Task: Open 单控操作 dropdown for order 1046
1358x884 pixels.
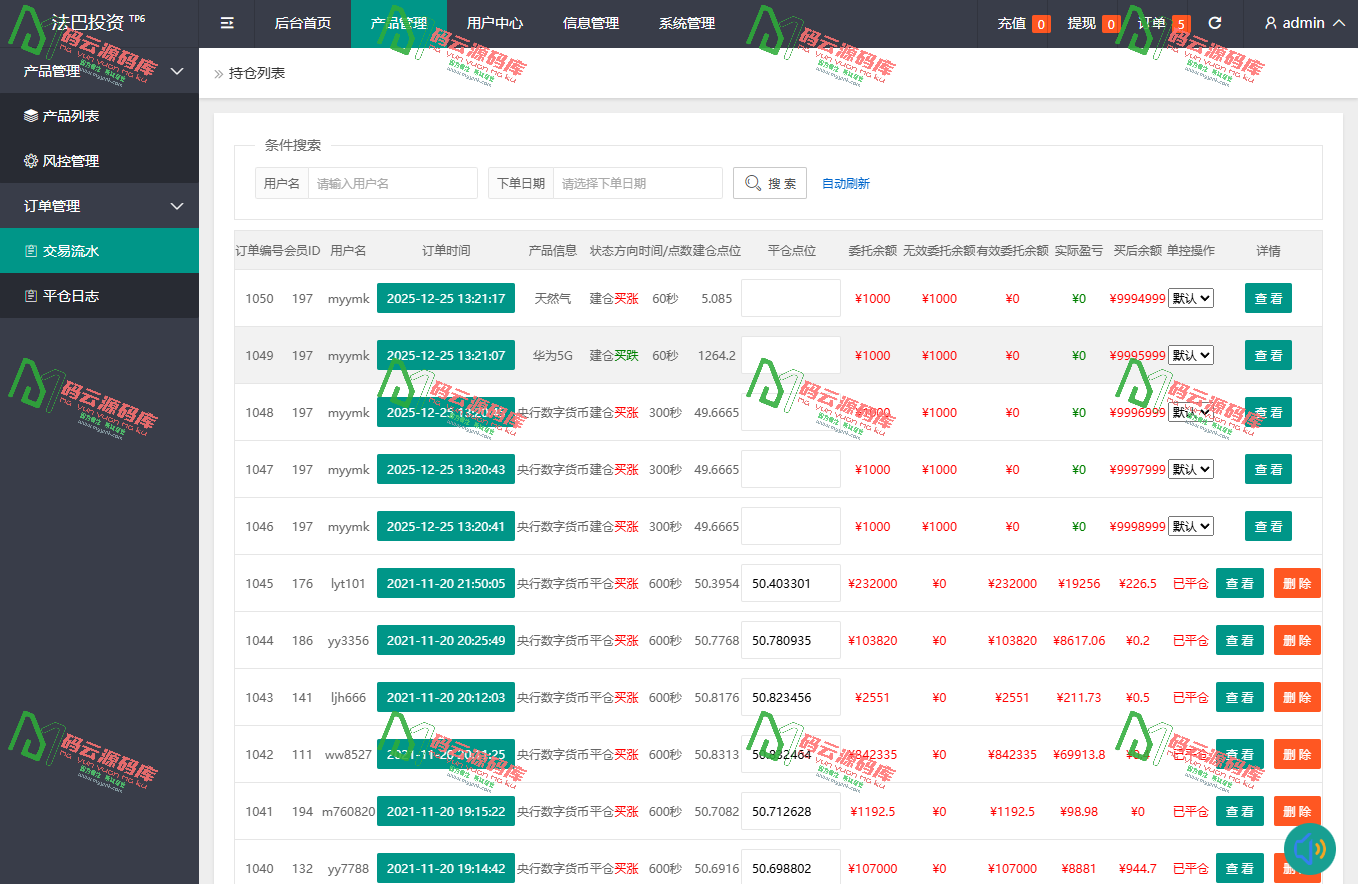Action: (1190, 526)
